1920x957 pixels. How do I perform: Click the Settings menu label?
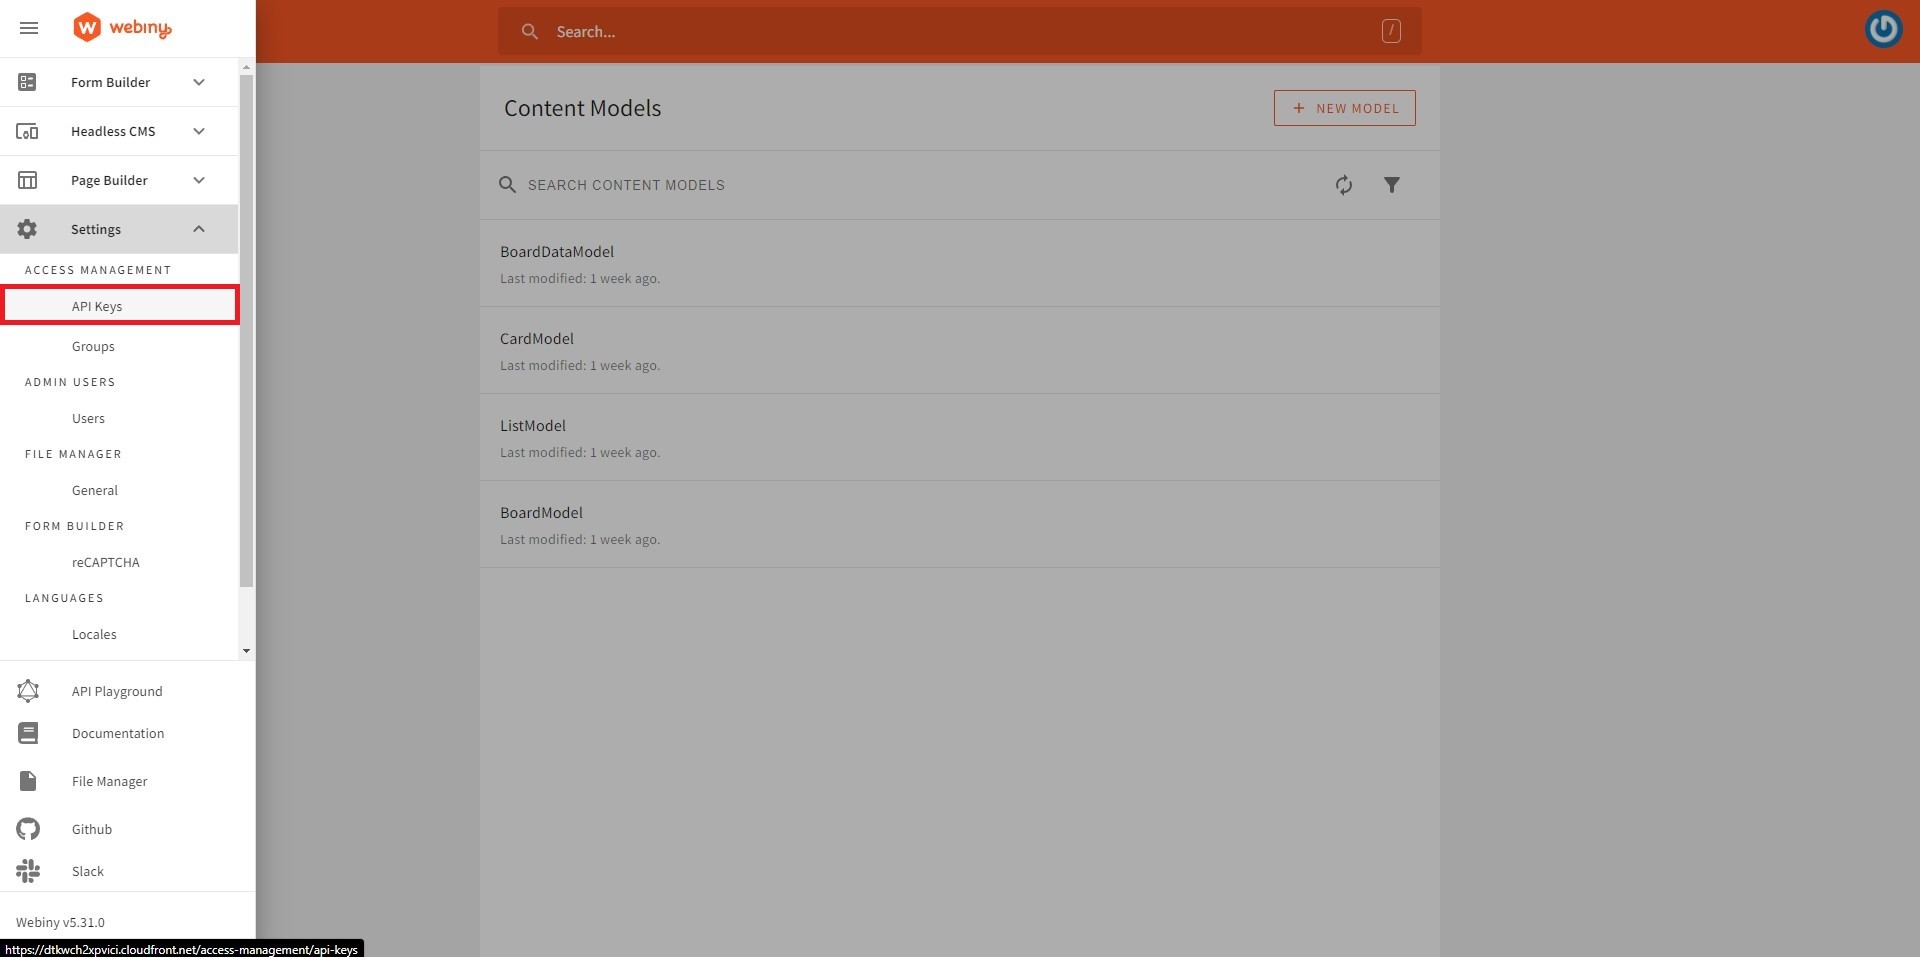(x=96, y=229)
